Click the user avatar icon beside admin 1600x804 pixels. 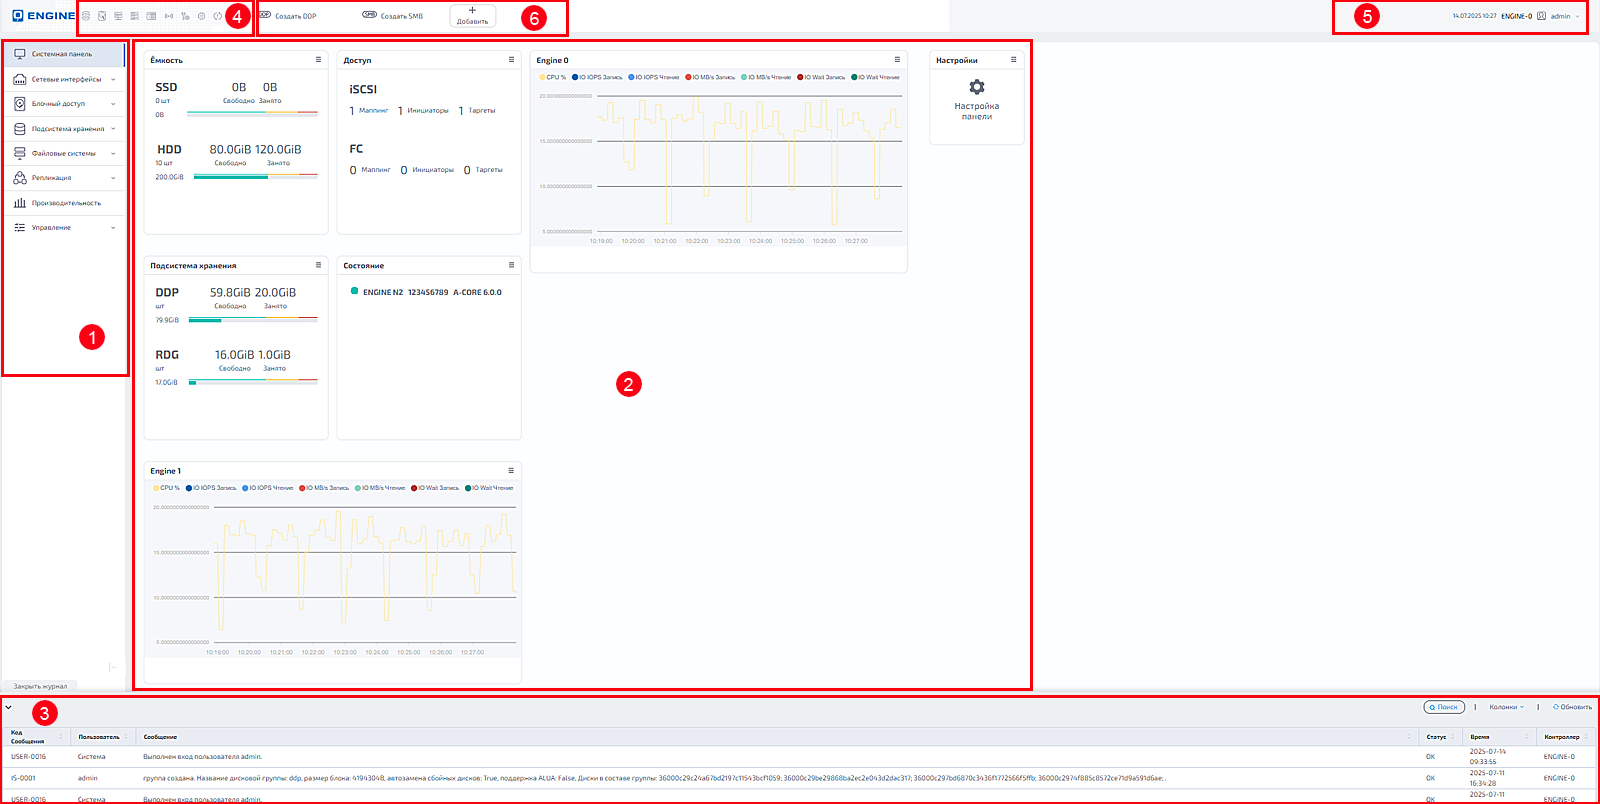(x=1541, y=16)
